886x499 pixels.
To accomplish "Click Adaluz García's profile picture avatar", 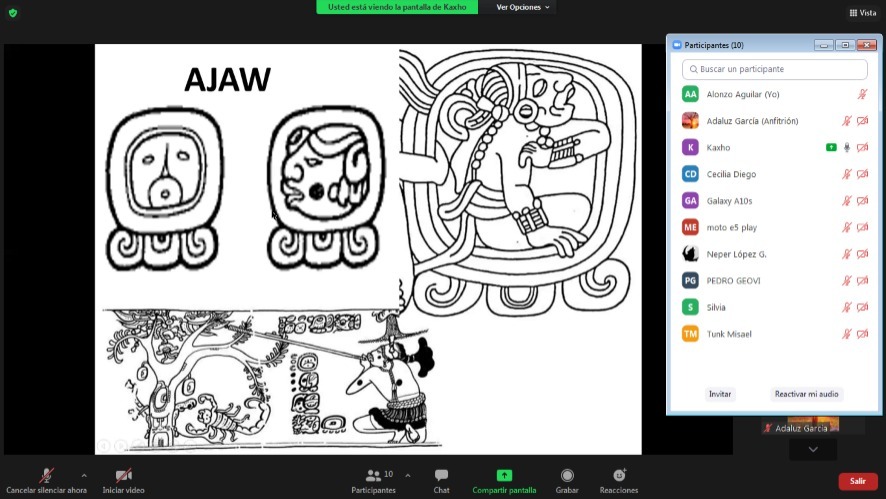I will pos(690,121).
